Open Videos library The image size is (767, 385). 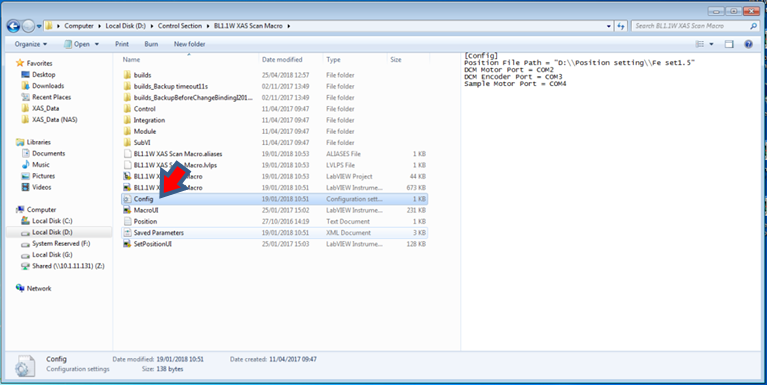(x=42, y=187)
